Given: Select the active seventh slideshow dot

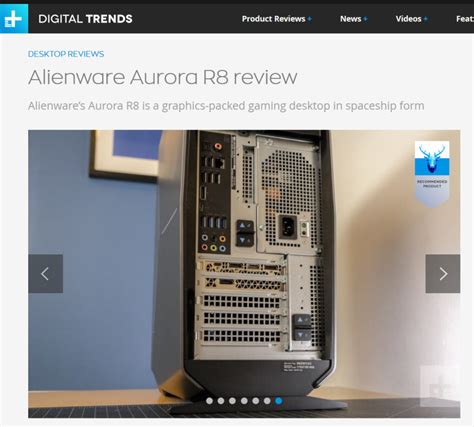Looking at the screenshot, I should pyautogui.click(x=279, y=401).
